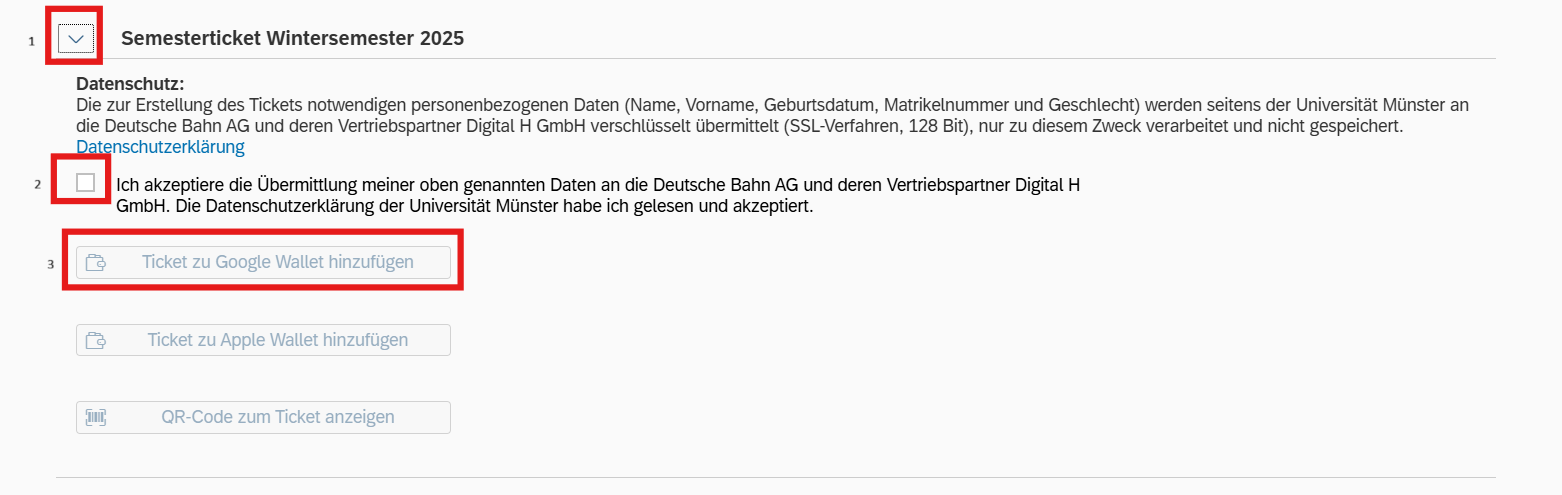Click step number 3 beside Google Wallet
Viewport: 1562px width, 495px height.
tap(50, 264)
